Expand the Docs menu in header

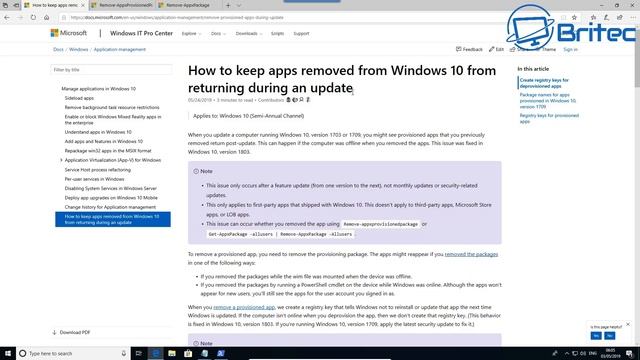point(218,33)
